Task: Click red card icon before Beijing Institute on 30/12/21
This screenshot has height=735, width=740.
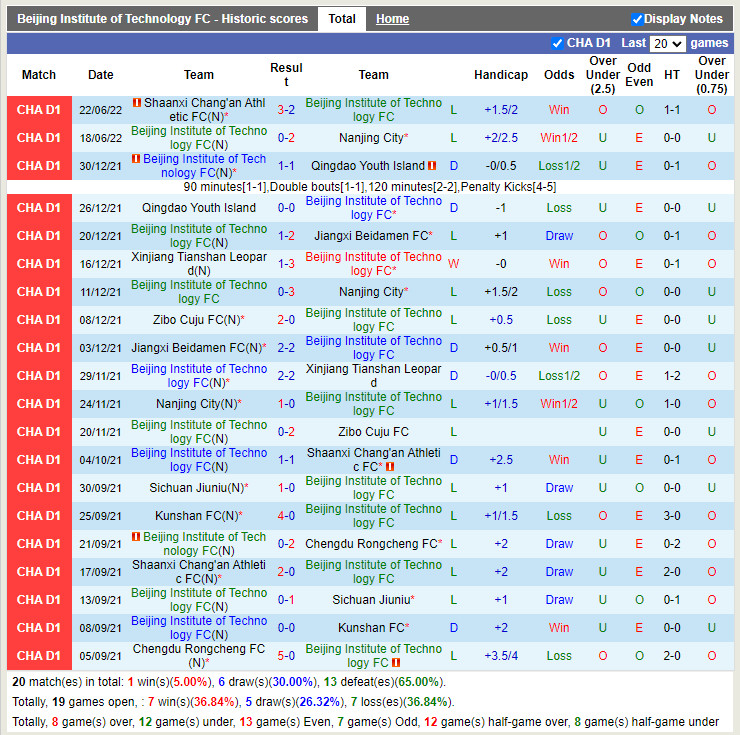Action: [x=136, y=159]
